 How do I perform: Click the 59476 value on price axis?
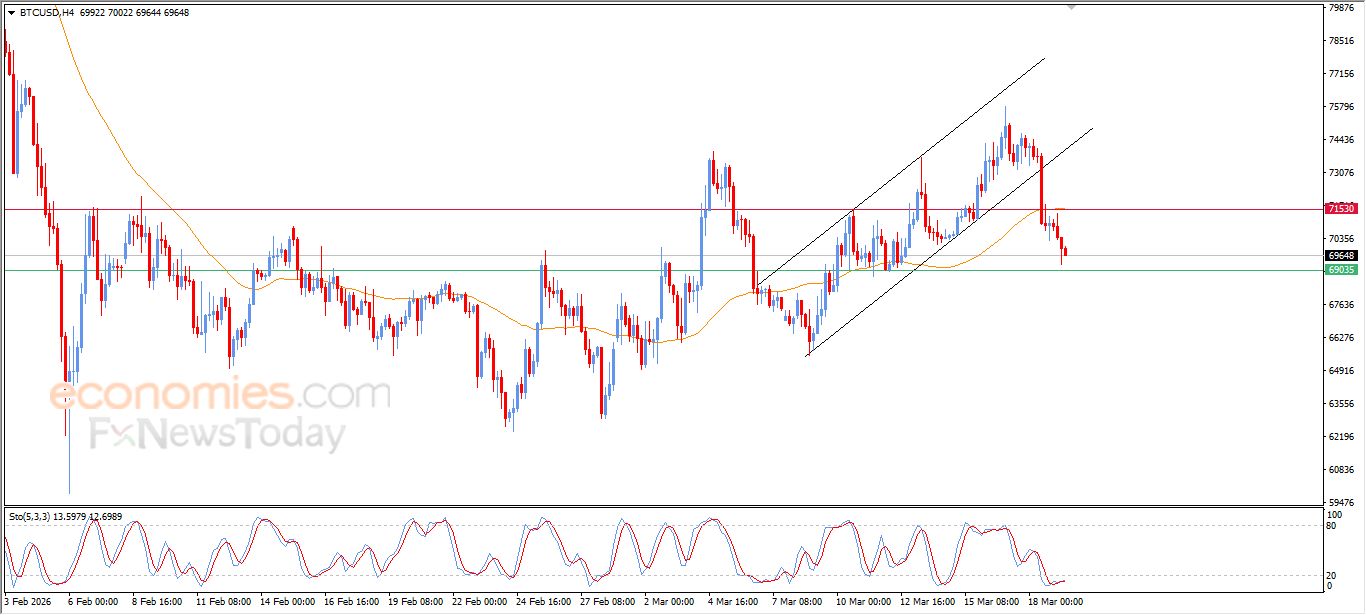1342,503
